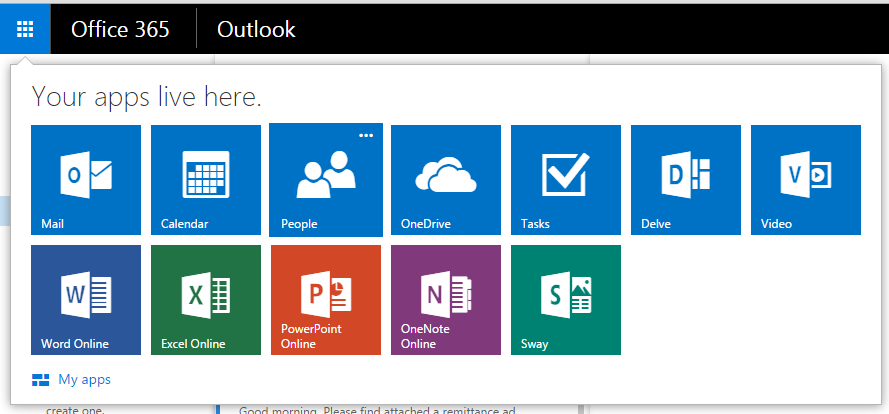Click the My apps link

coord(84,379)
